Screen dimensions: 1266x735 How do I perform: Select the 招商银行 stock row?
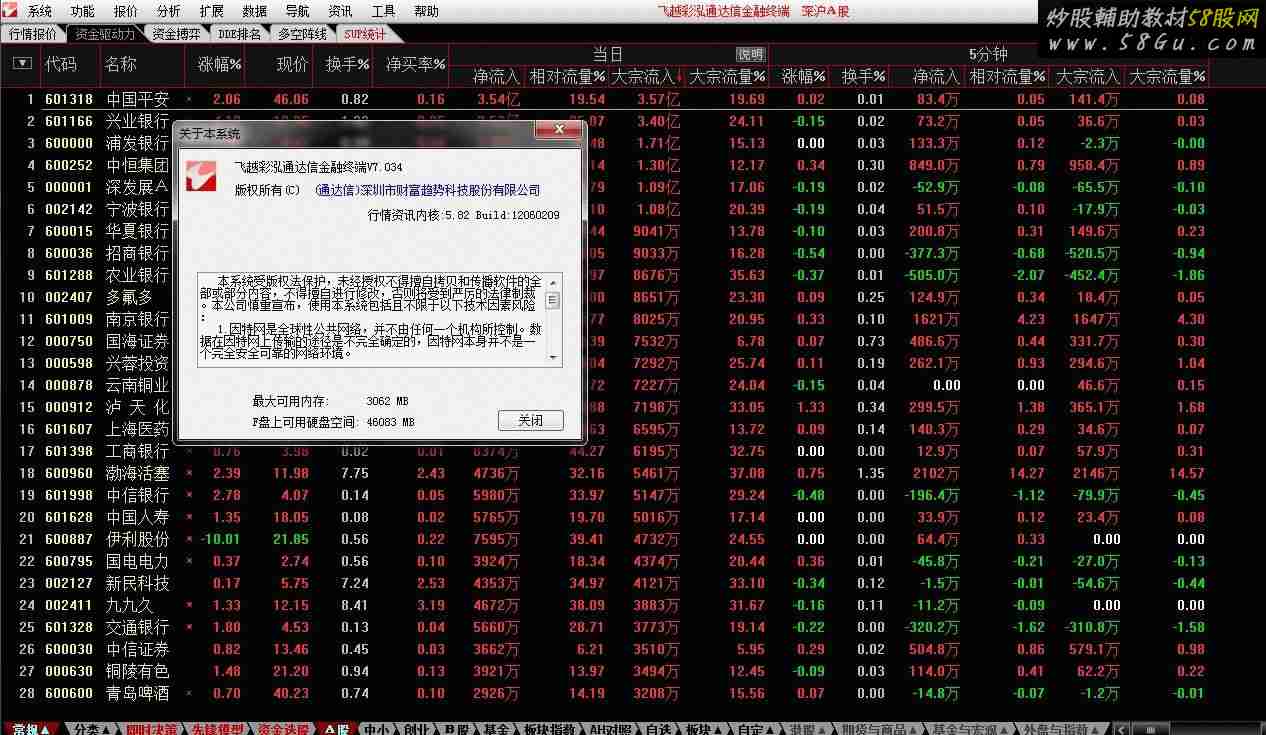point(604,253)
